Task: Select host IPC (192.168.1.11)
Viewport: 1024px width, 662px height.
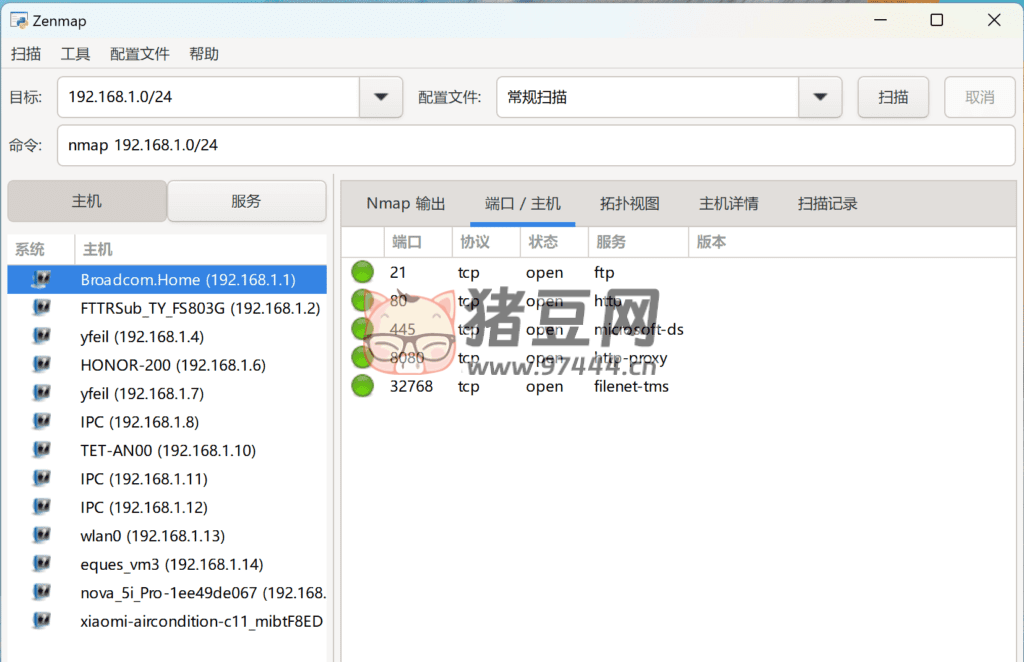Action: click(167, 479)
